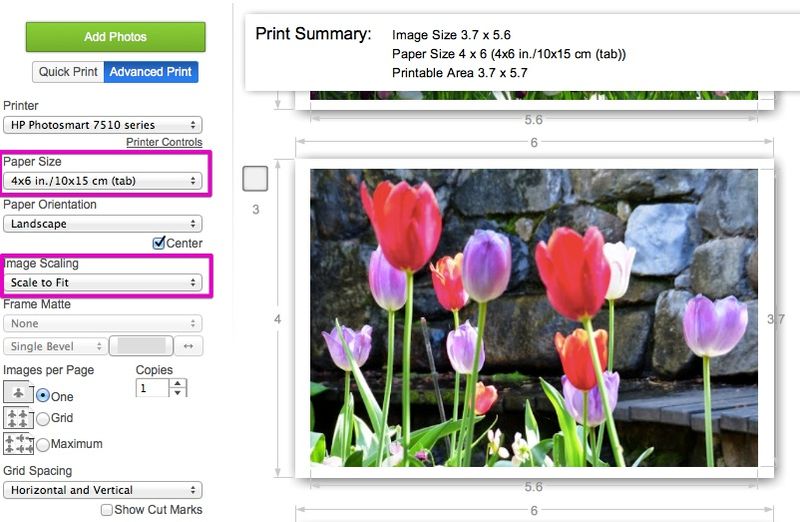Select the Grid images per page radio
The height and width of the screenshot is (522, 800).
(x=43, y=419)
